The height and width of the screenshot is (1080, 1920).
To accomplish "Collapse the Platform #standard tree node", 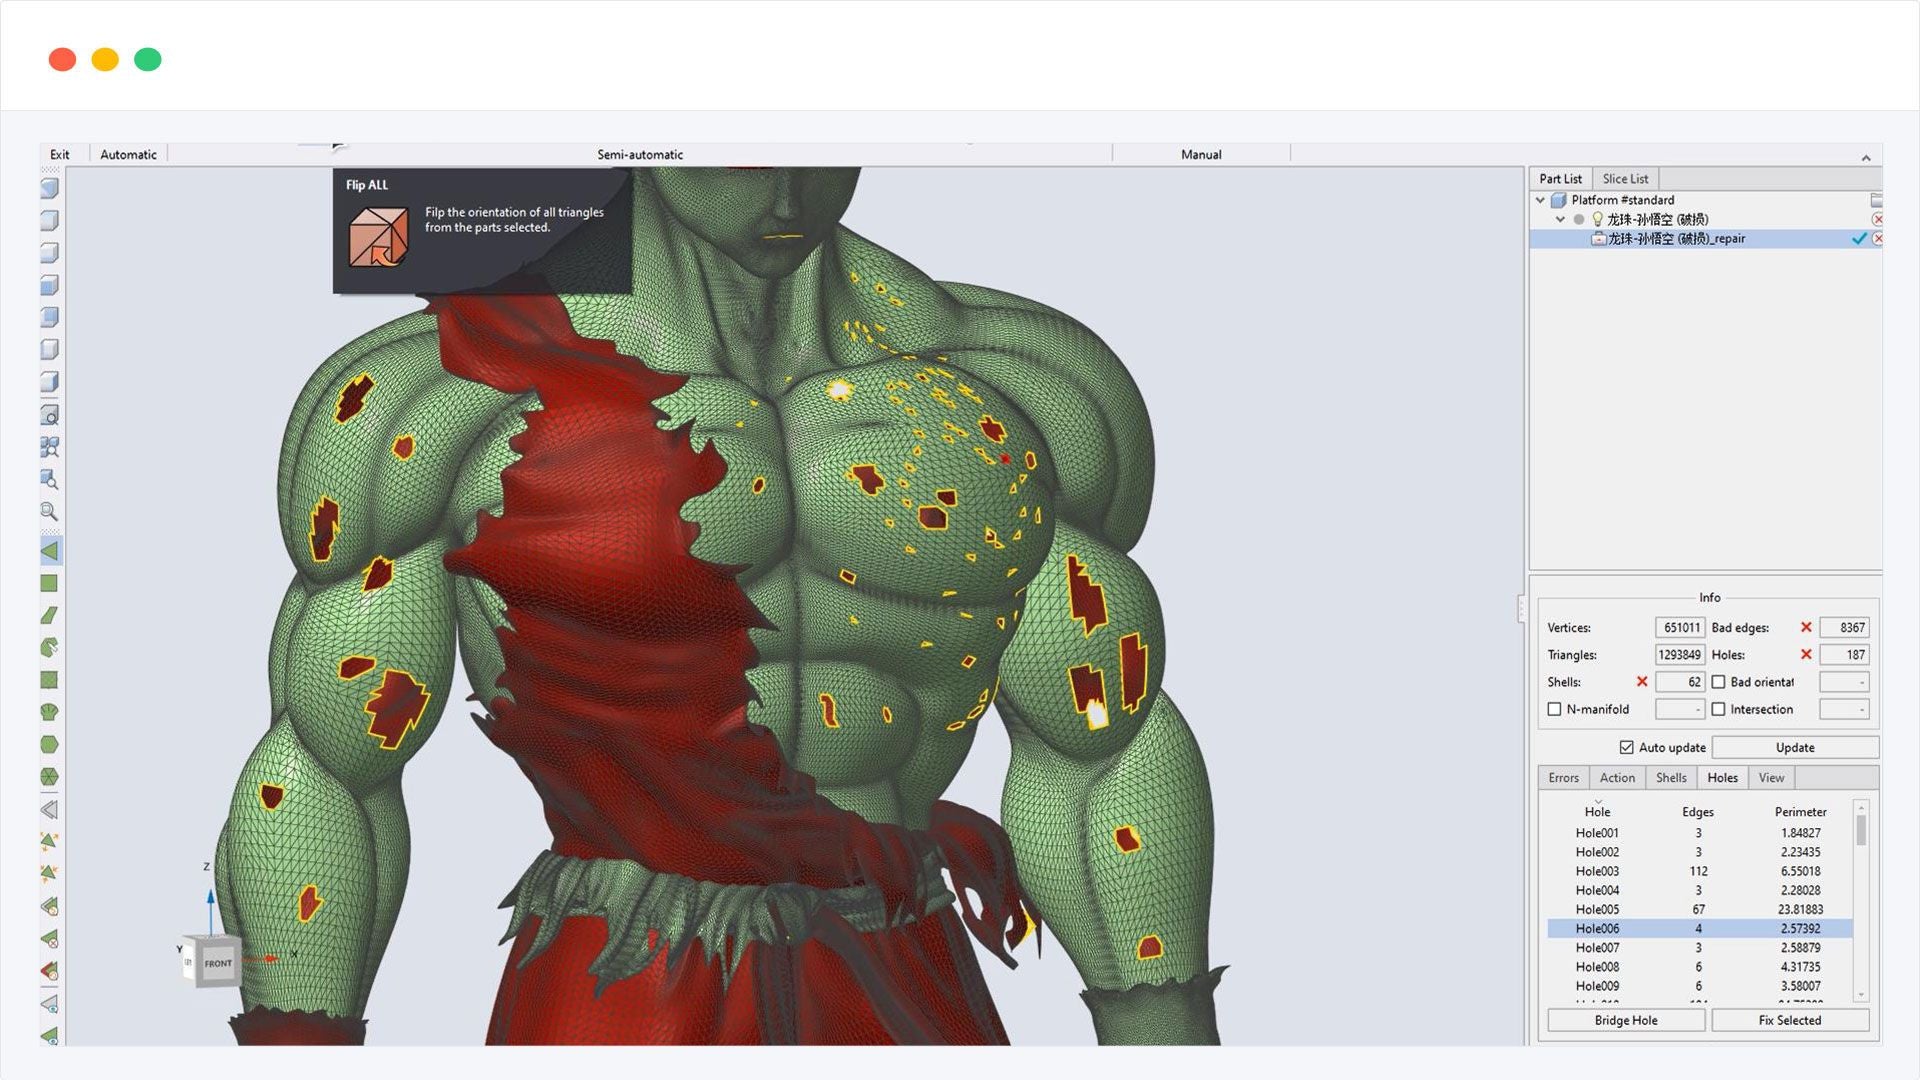I will click(1540, 200).
